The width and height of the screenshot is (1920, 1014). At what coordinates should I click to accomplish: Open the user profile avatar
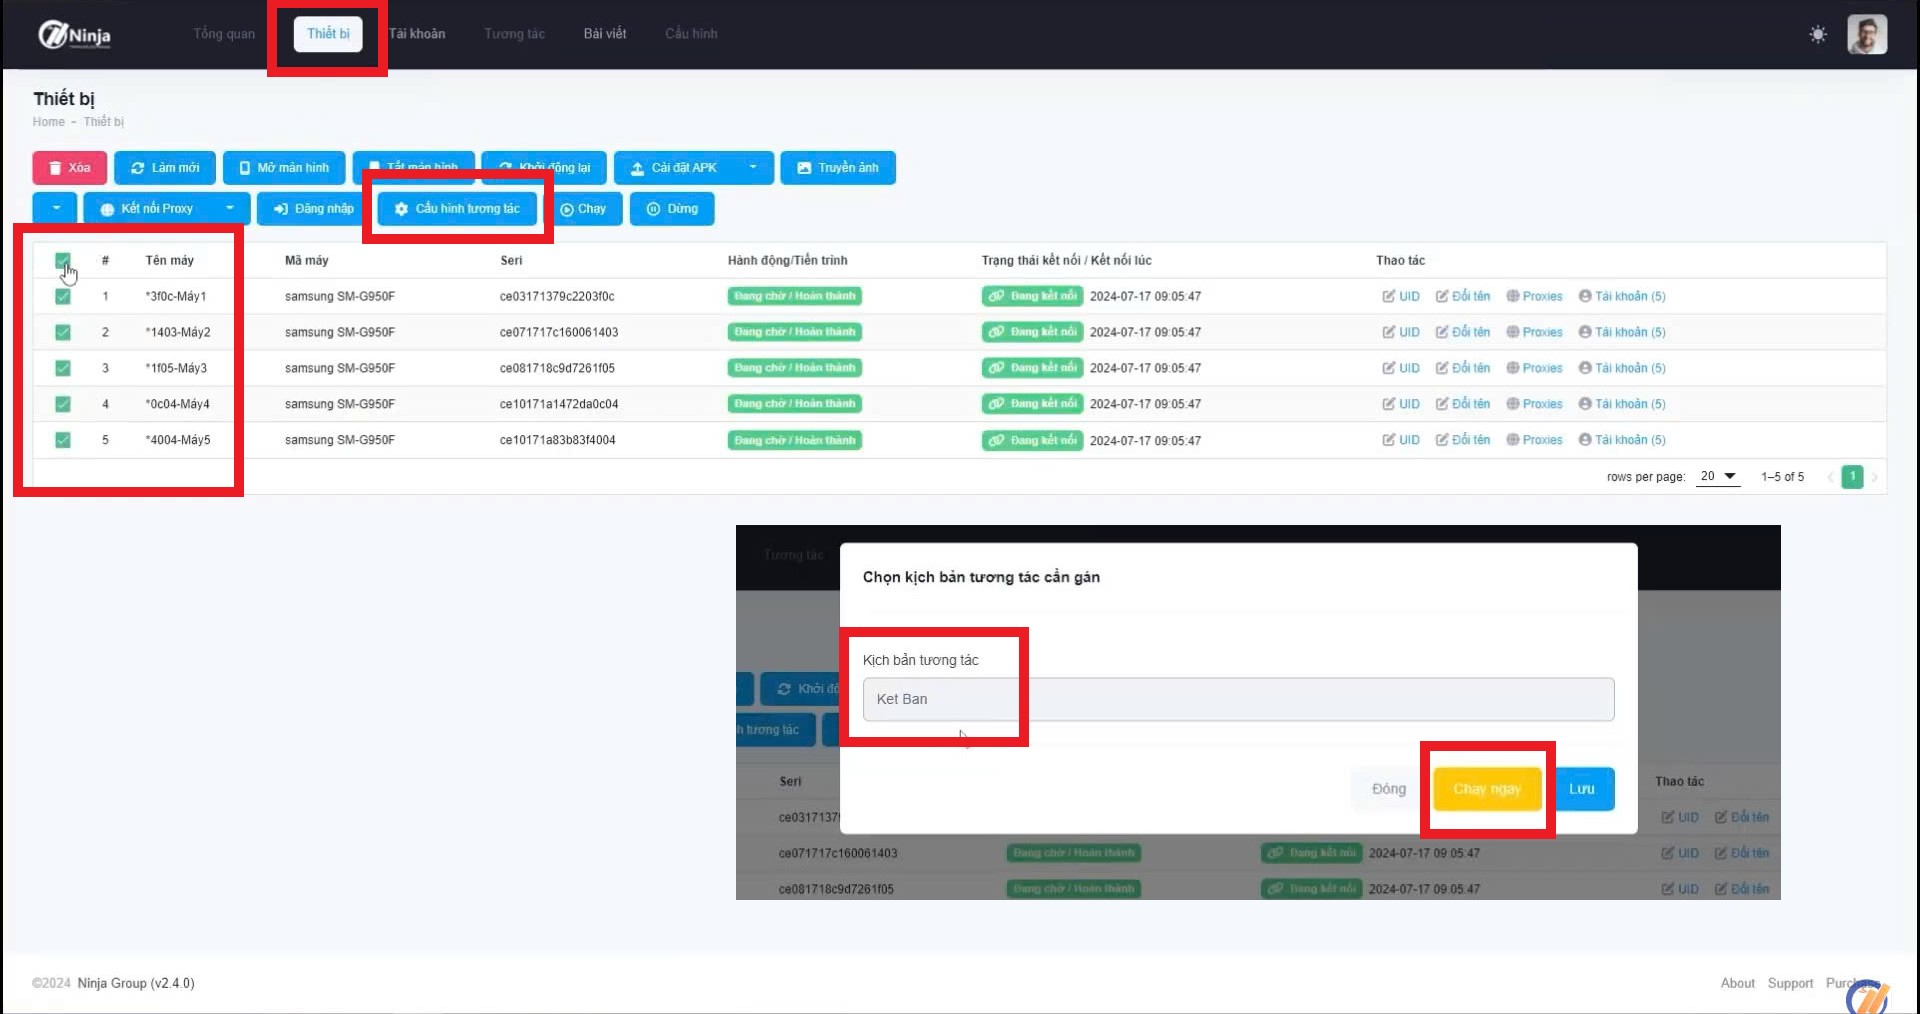click(1866, 34)
